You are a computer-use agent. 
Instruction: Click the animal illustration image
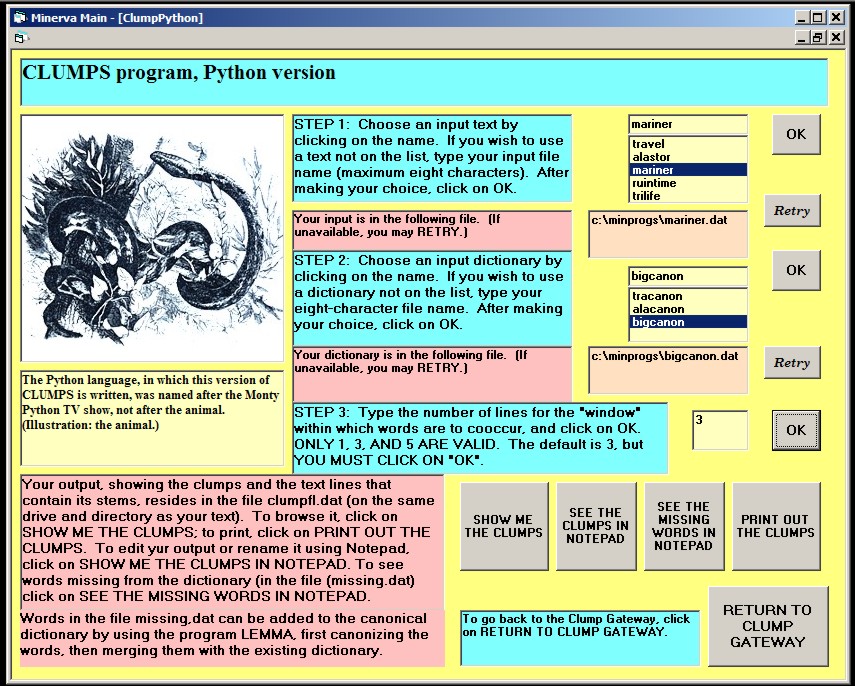point(150,235)
